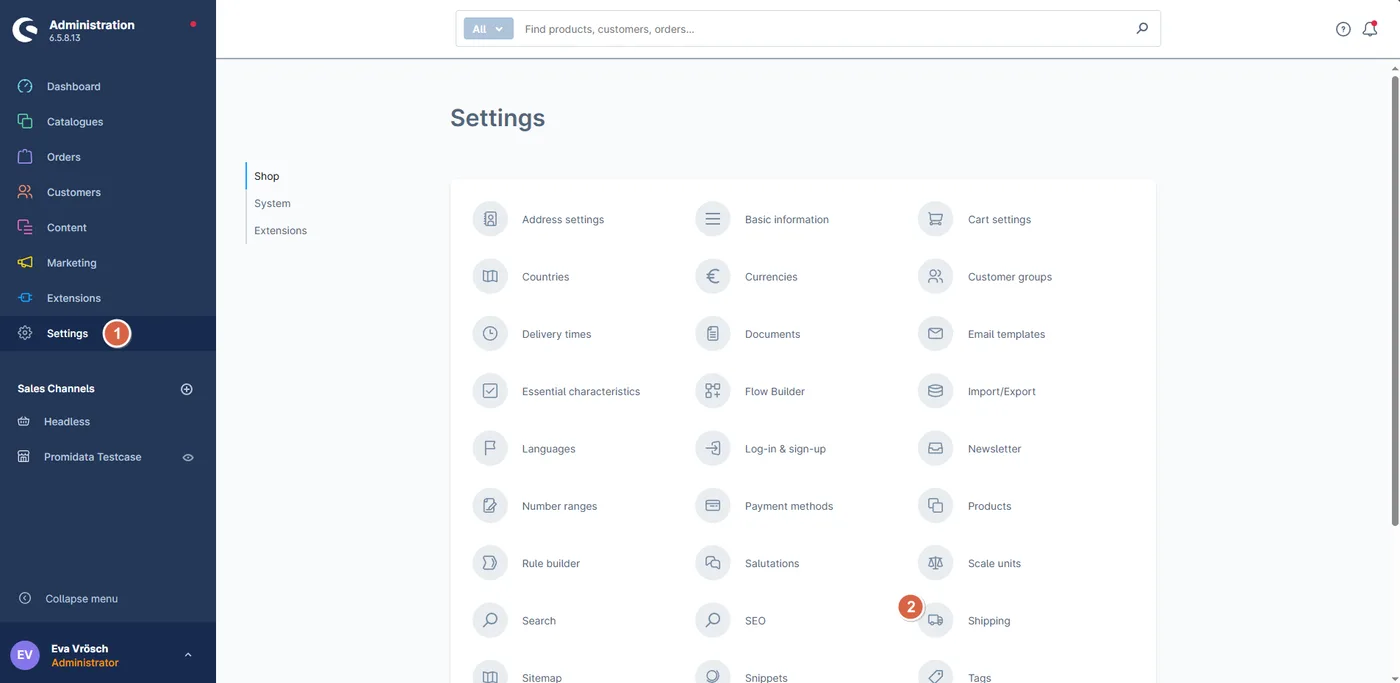This screenshot has width=1400, height=683.
Task: Click the Shopware logo
Action: point(25,30)
